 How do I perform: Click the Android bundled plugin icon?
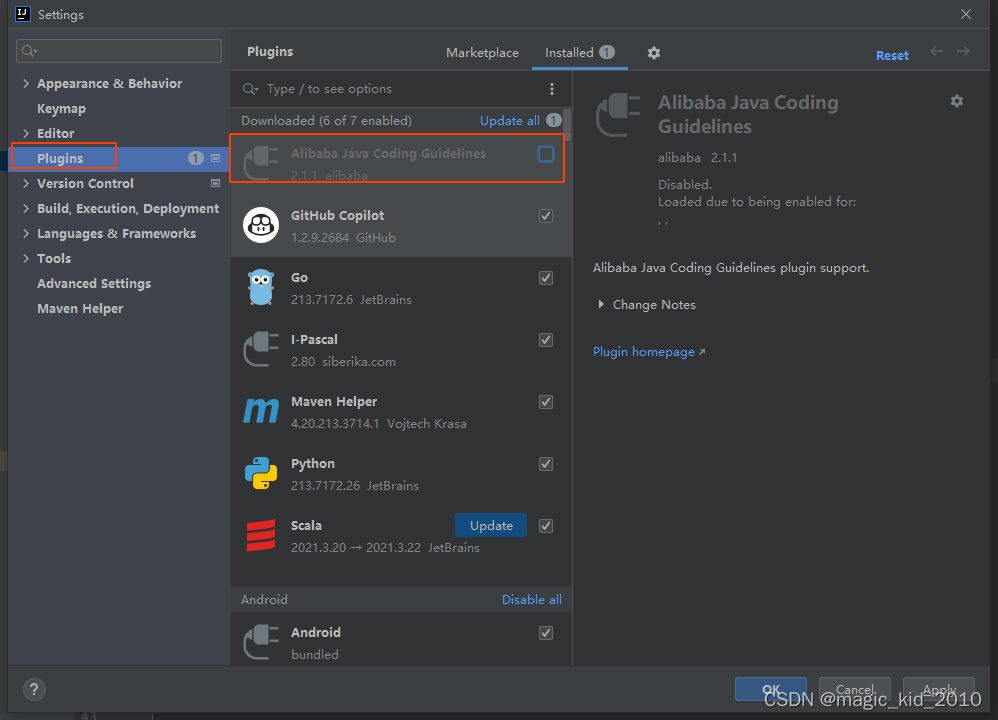pyautogui.click(x=261, y=642)
